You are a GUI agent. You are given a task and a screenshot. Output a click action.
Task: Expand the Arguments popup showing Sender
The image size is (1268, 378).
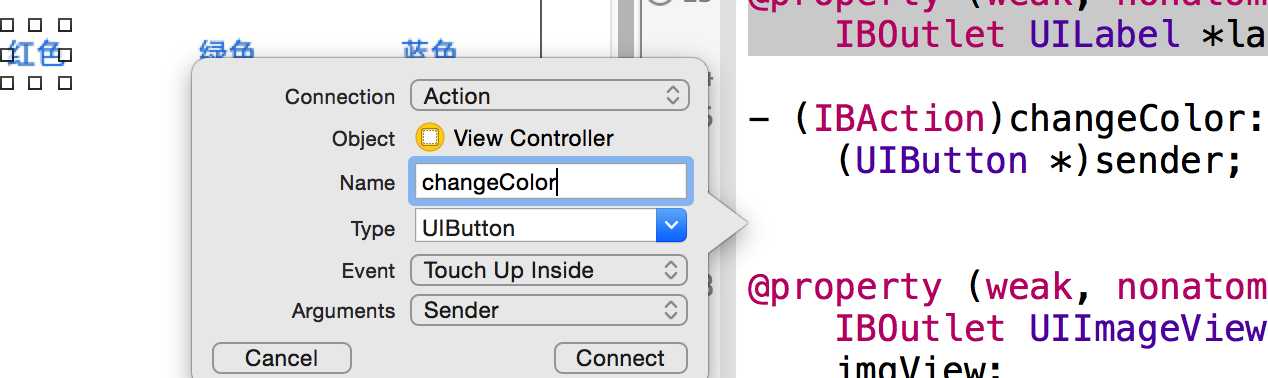[x=549, y=310]
